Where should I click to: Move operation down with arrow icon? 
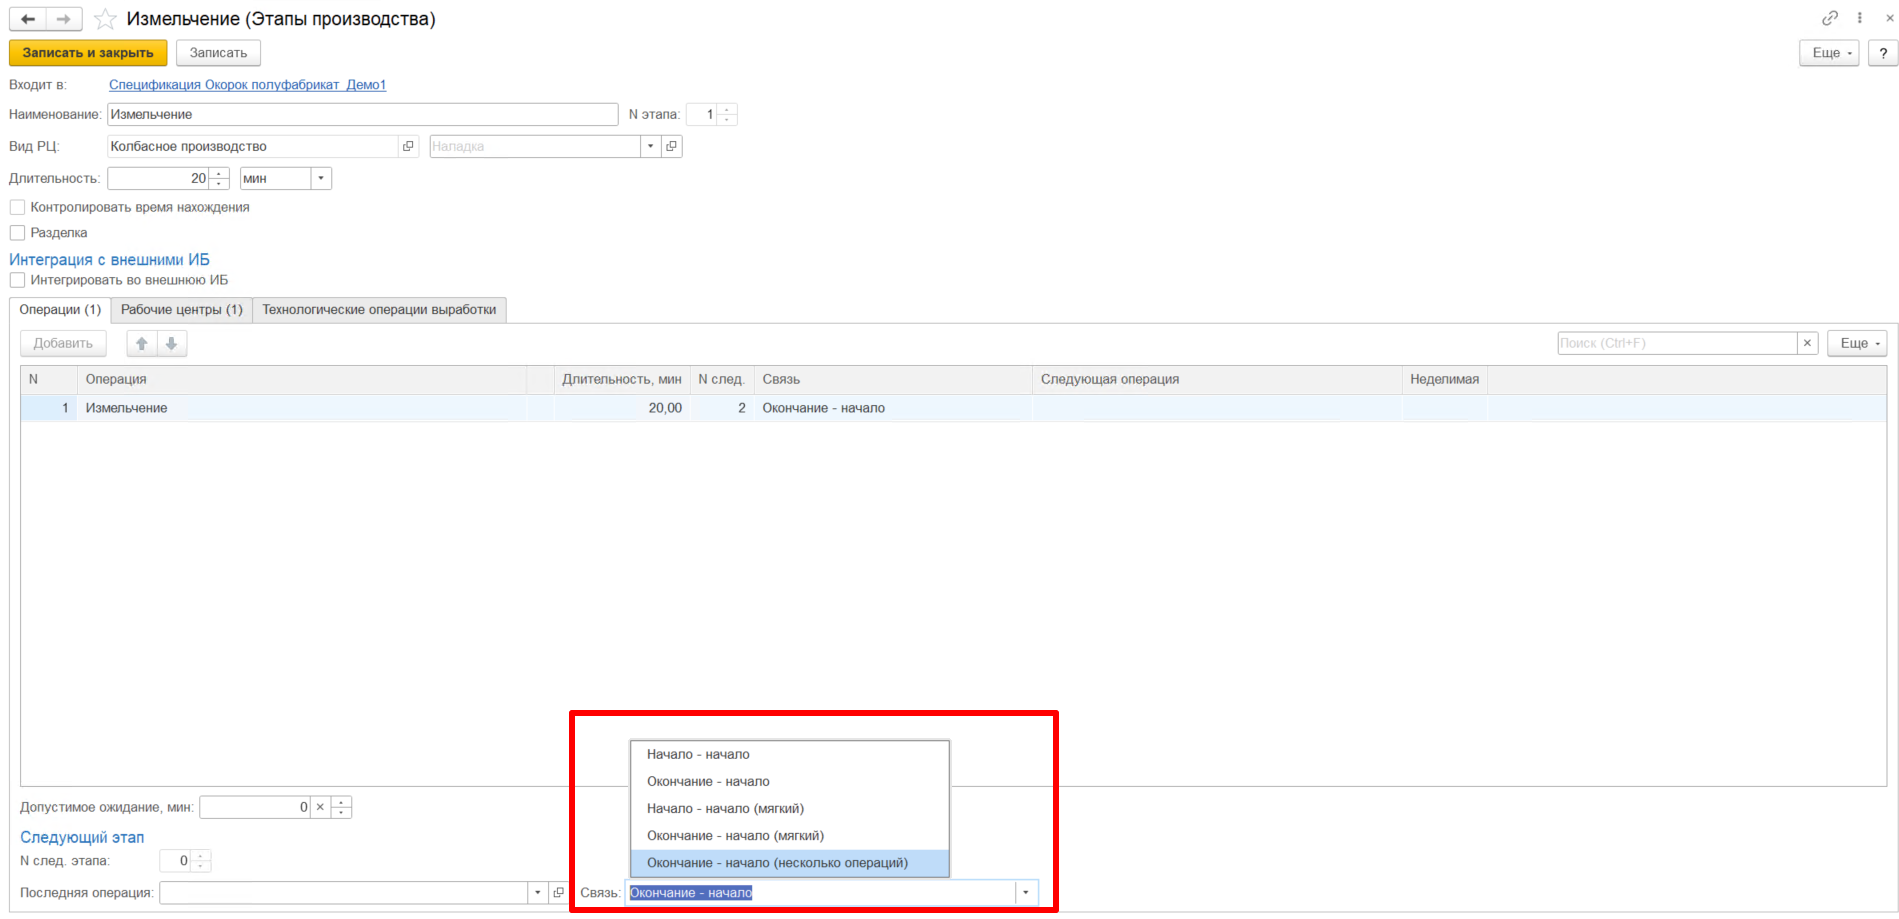click(x=172, y=343)
